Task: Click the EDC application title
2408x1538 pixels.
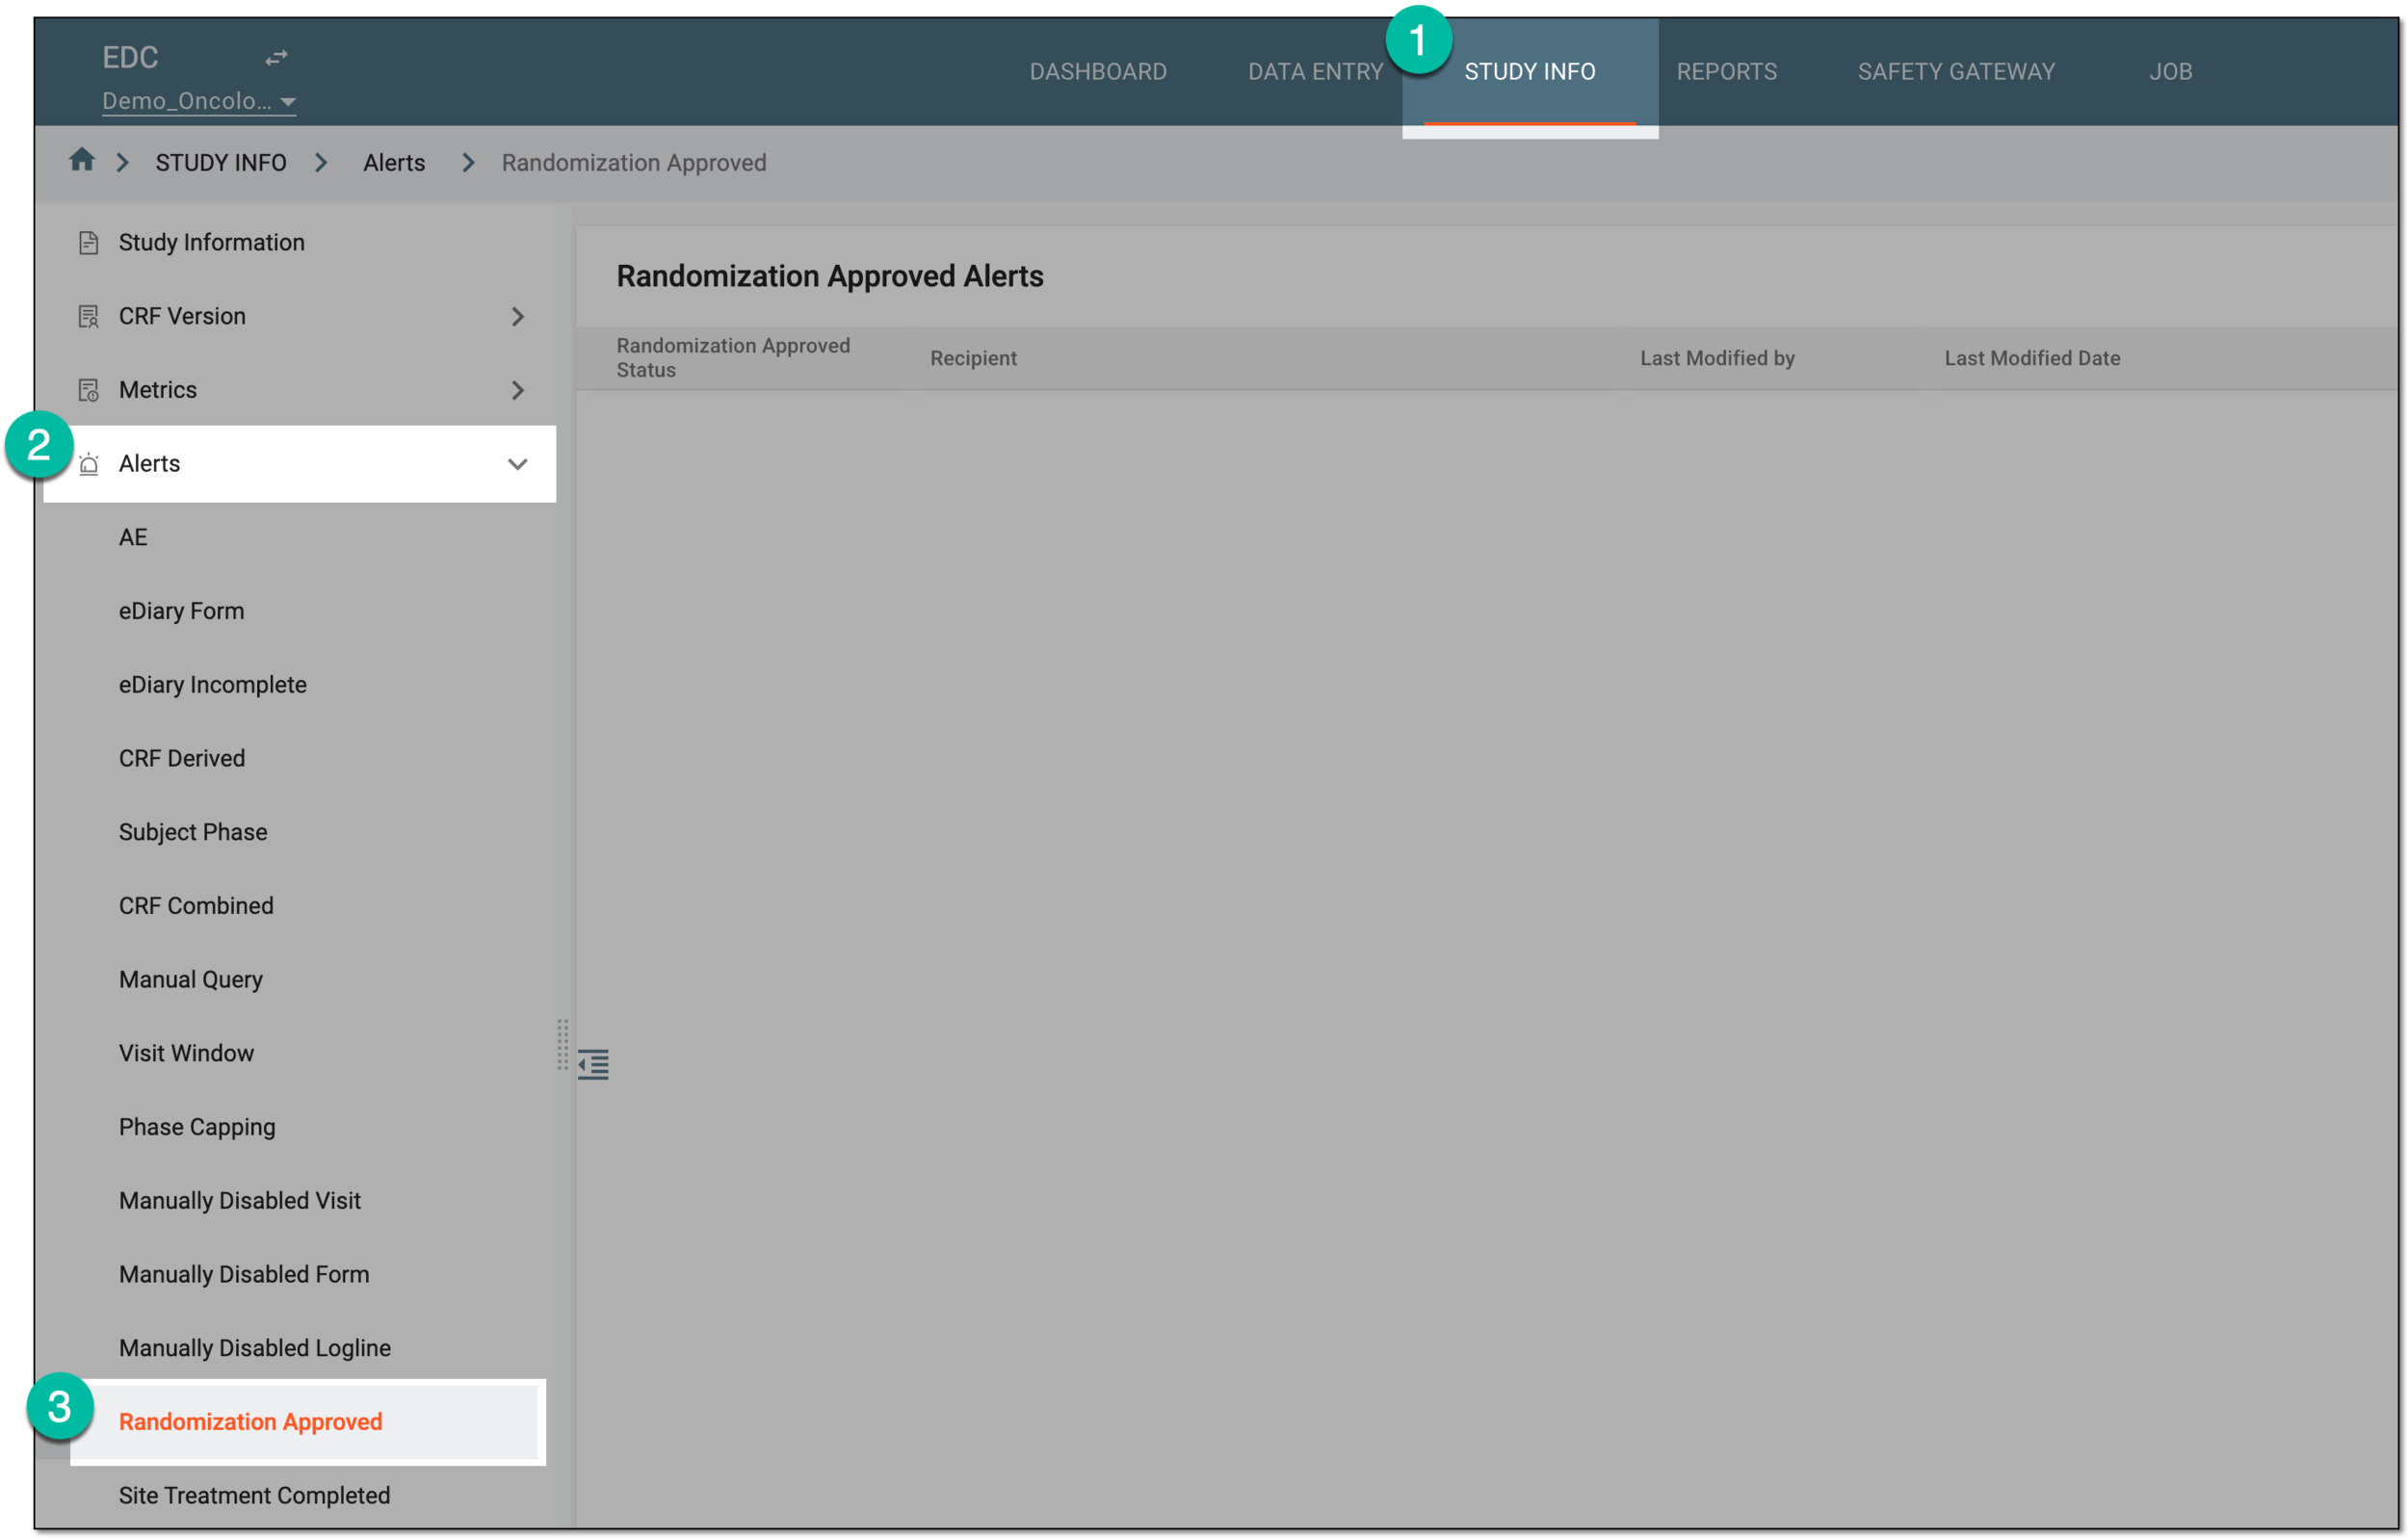Action: tap(130, 57)
